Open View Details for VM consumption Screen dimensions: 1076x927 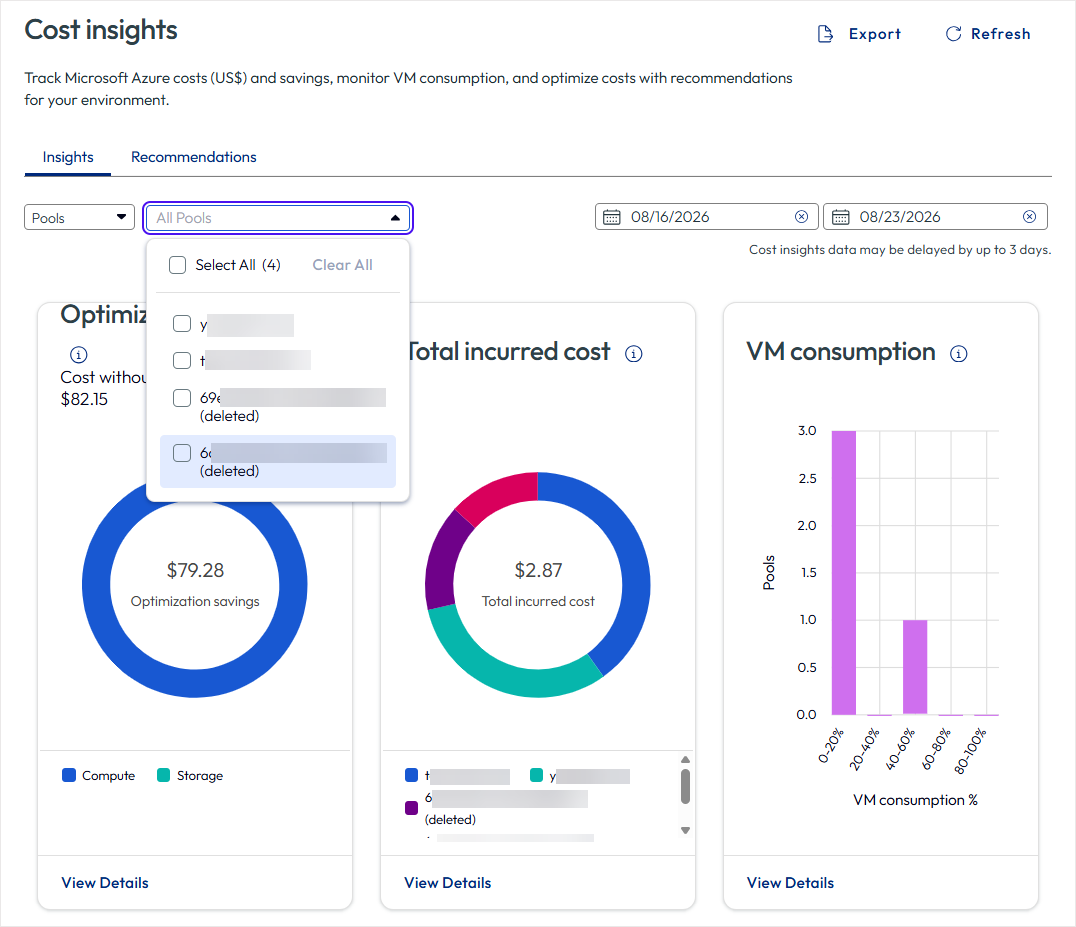(x=791, y=883)
